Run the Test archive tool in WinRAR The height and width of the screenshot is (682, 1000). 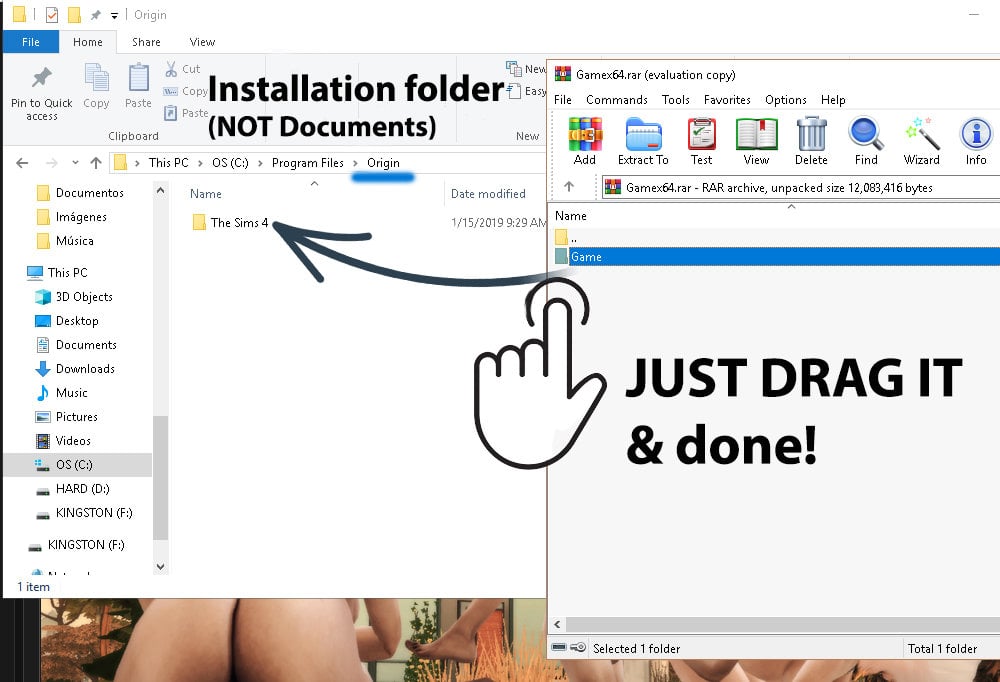pos(702,141)
